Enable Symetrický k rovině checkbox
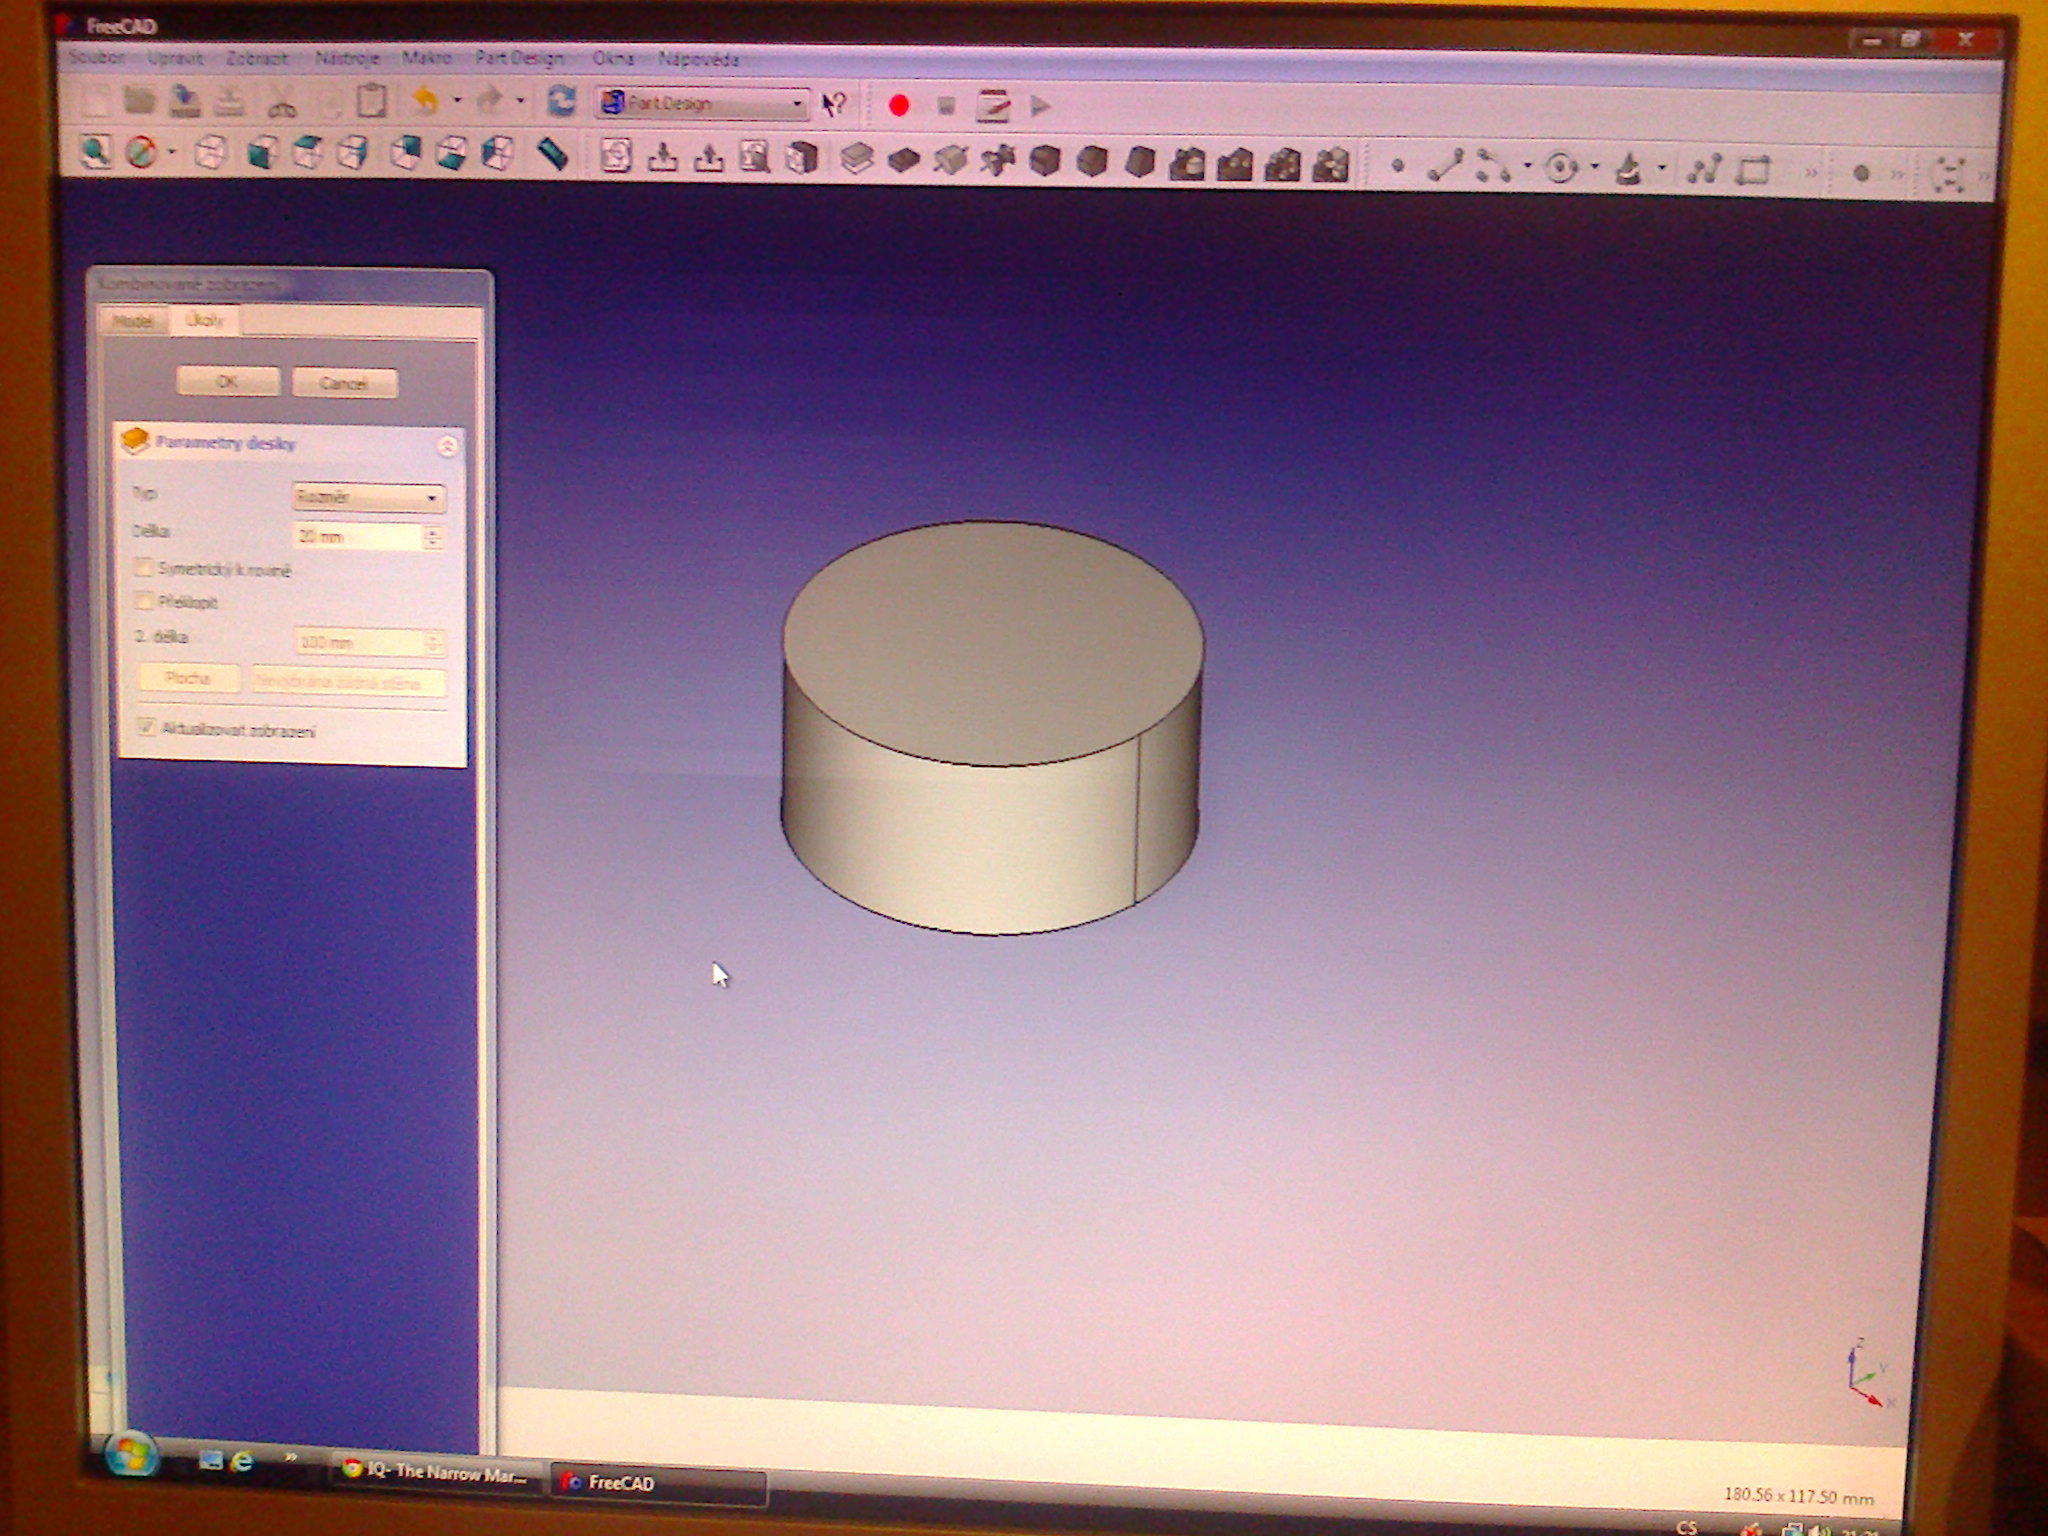 (145, 568)
